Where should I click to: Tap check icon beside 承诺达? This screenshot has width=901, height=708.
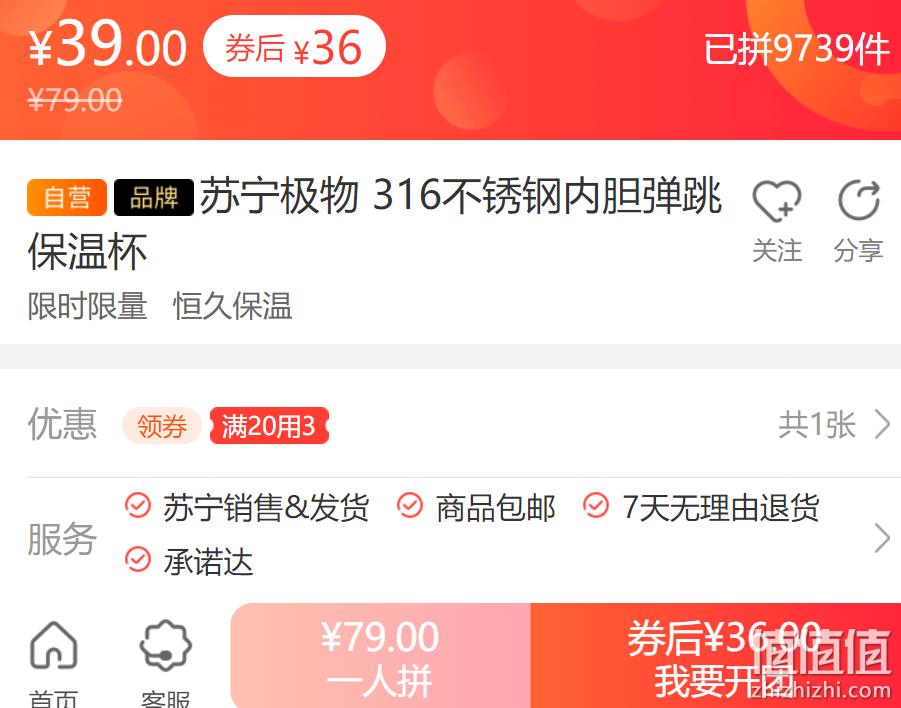(138, 559)
